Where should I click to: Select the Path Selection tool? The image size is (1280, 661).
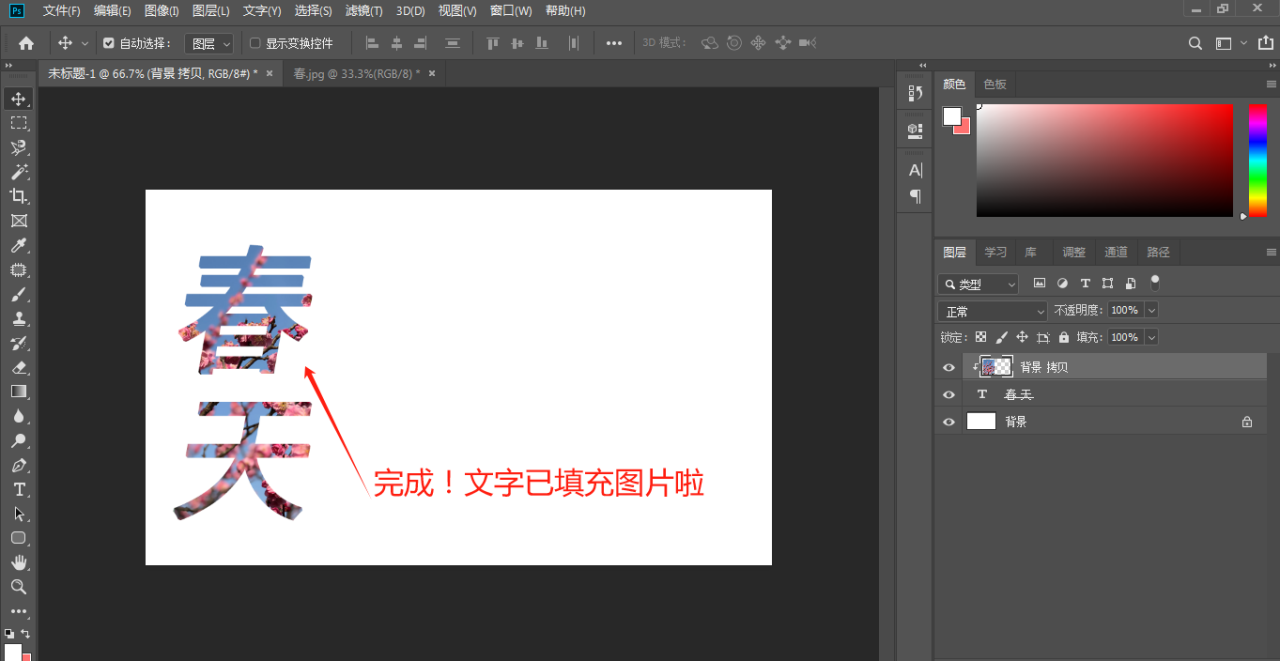(18, 514)
